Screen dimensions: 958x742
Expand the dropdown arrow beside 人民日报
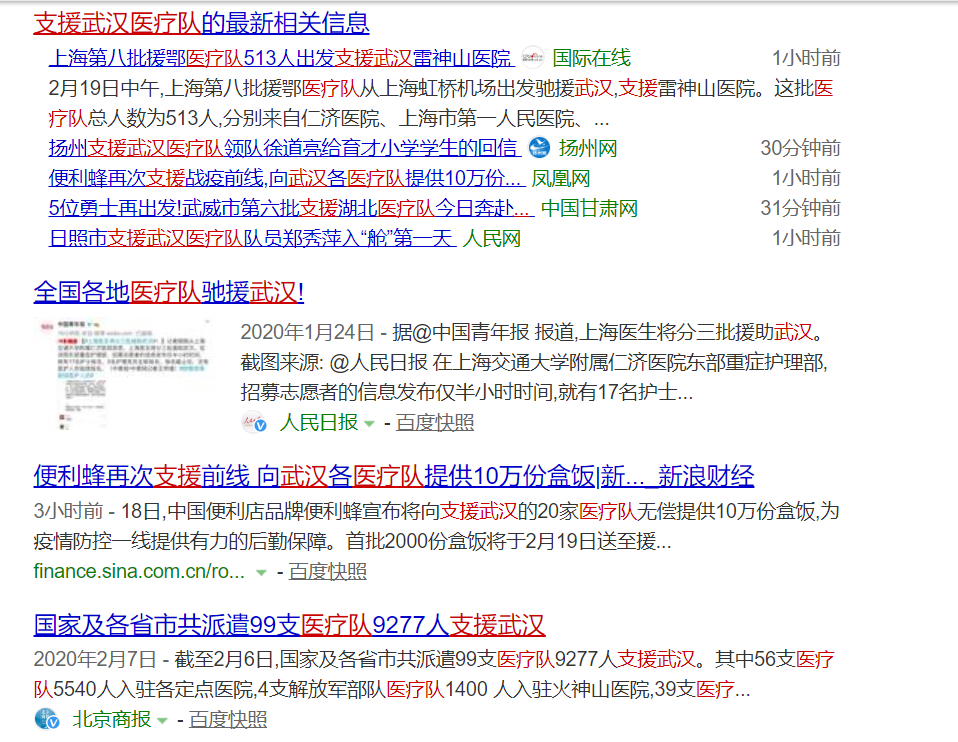[x=369, y=424]
